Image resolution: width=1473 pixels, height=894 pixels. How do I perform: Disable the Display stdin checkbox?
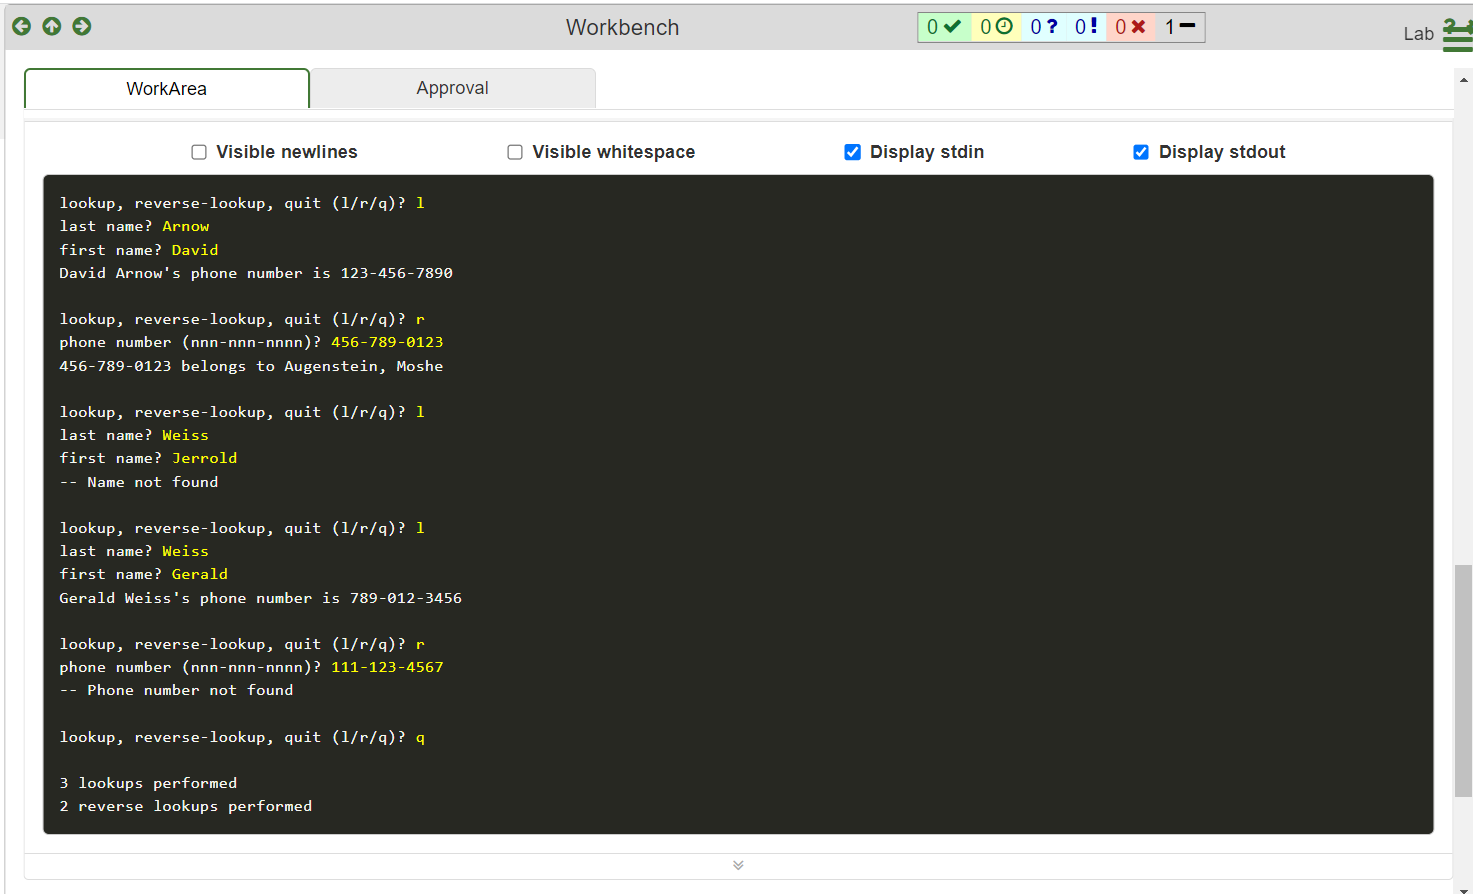click(x=852, y=151)
